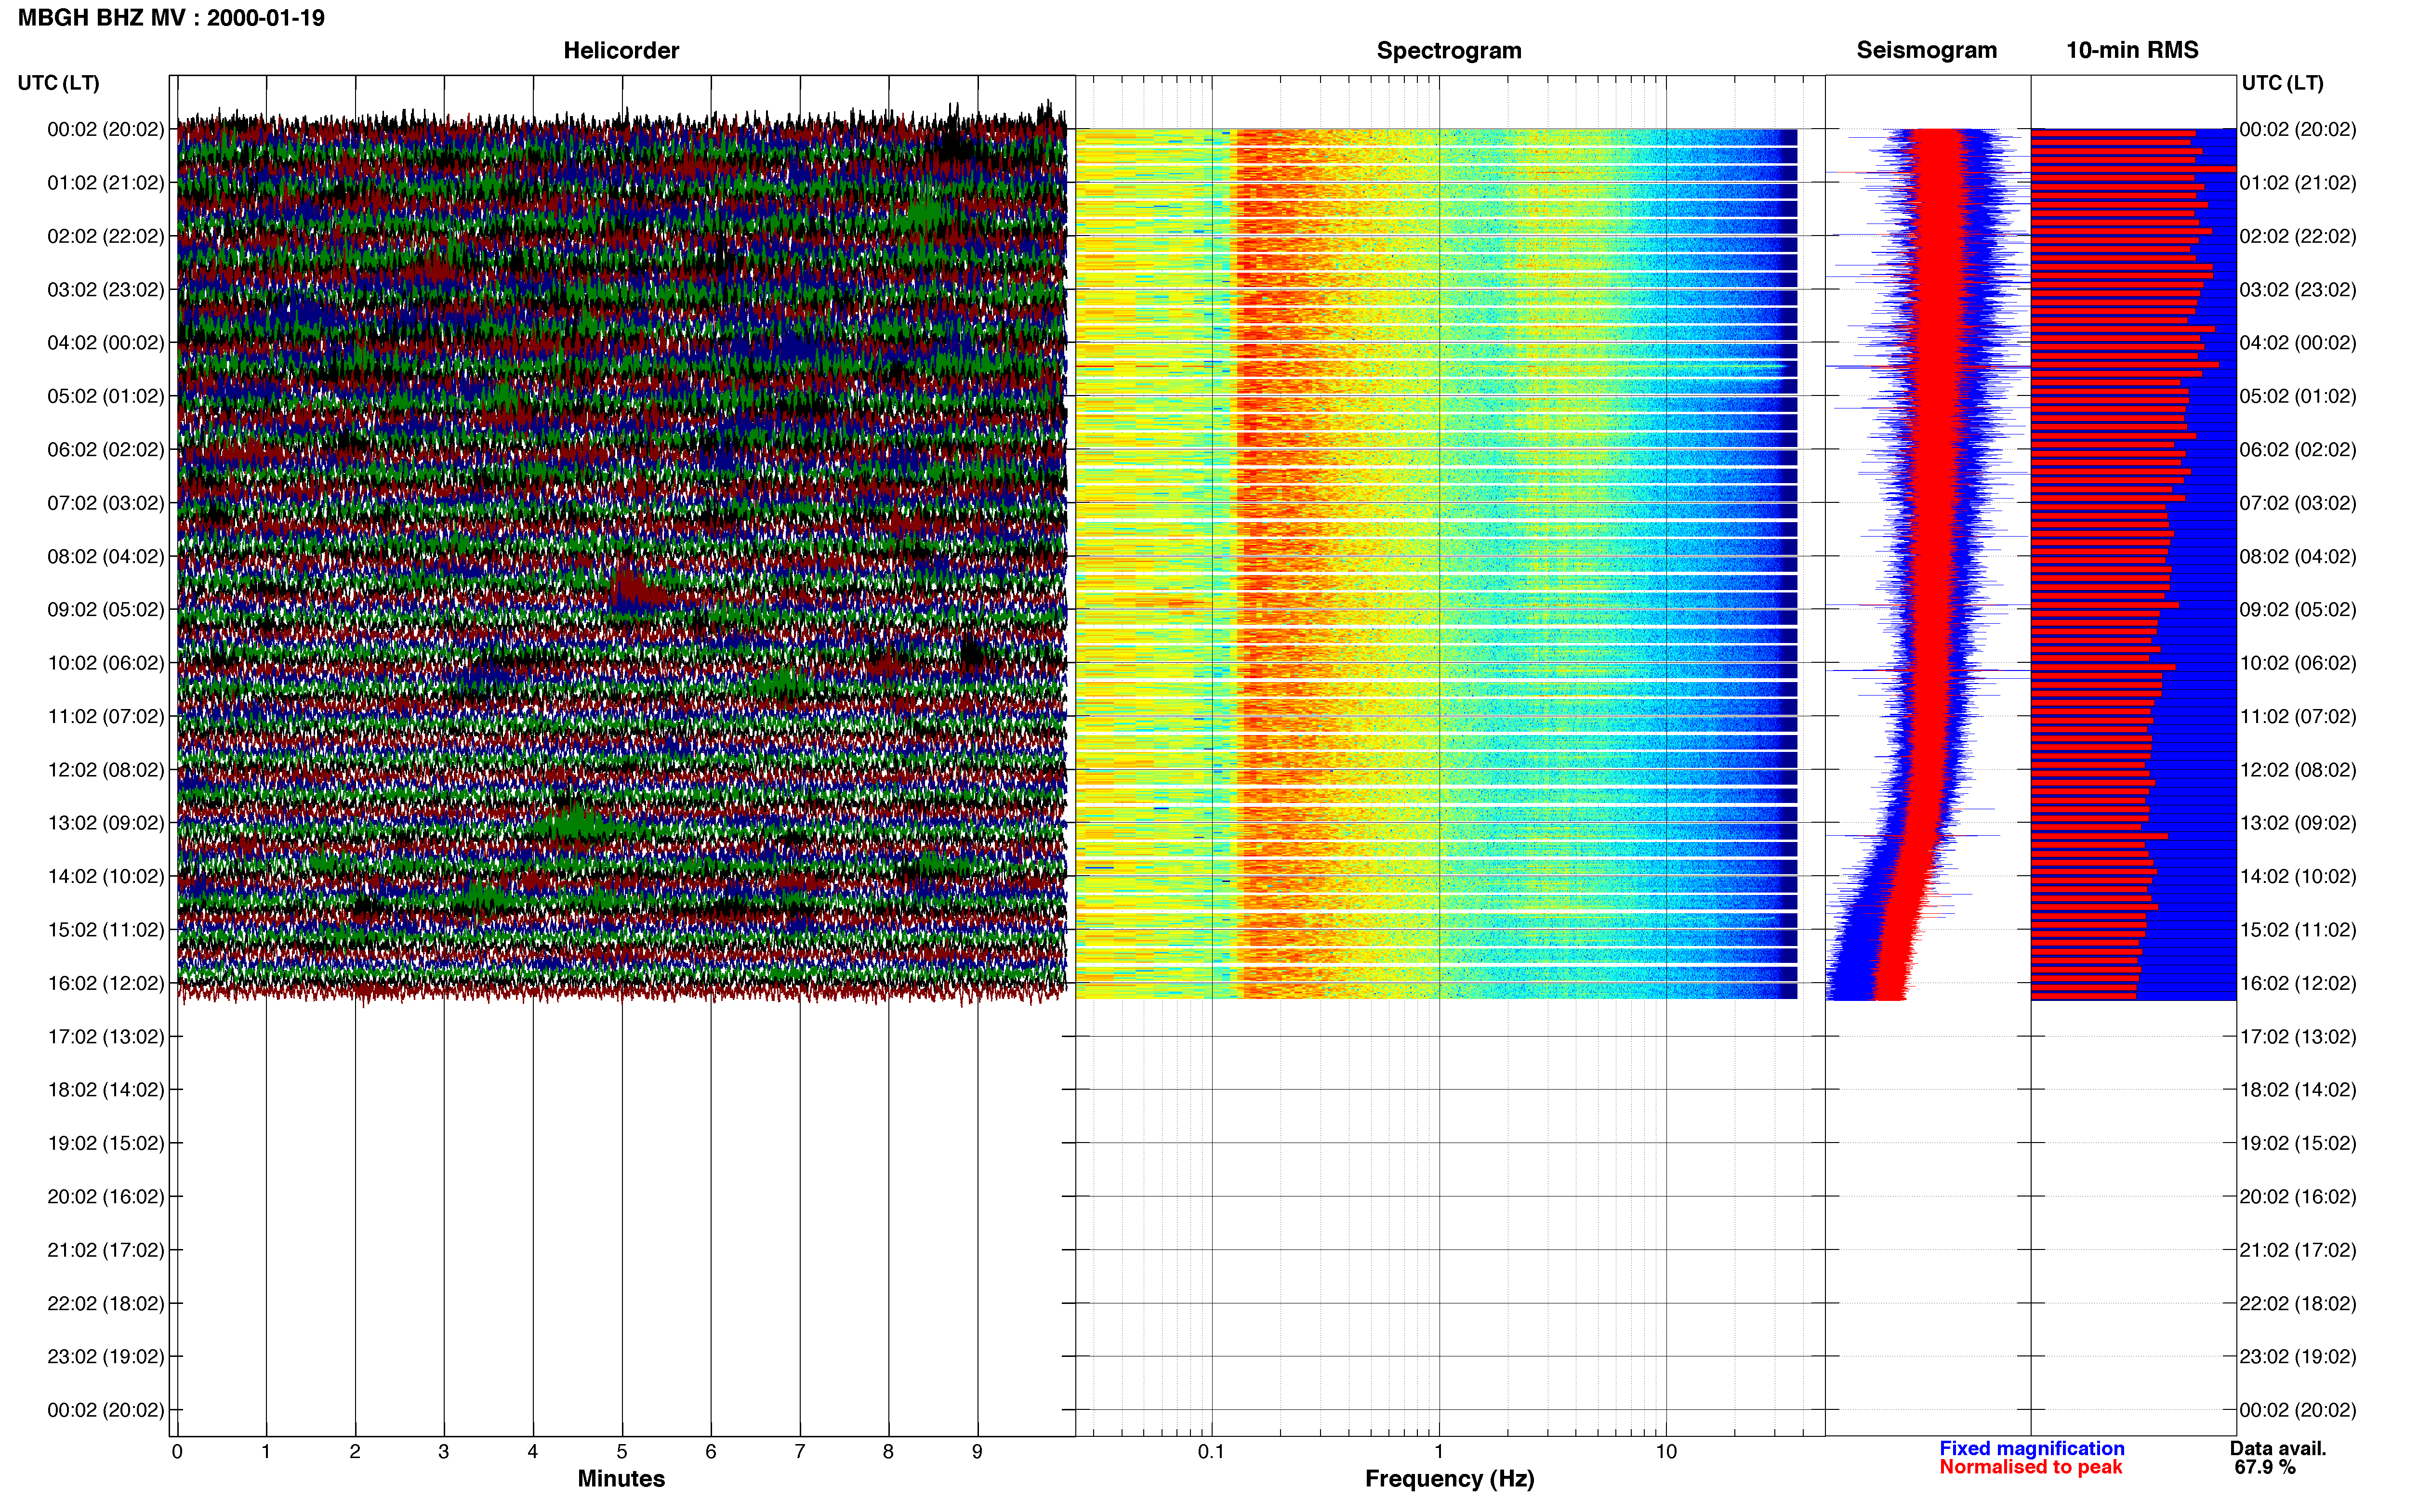
Task: Click the 10 Hz frequency tick label
Action: (x=1666, y=1452)
